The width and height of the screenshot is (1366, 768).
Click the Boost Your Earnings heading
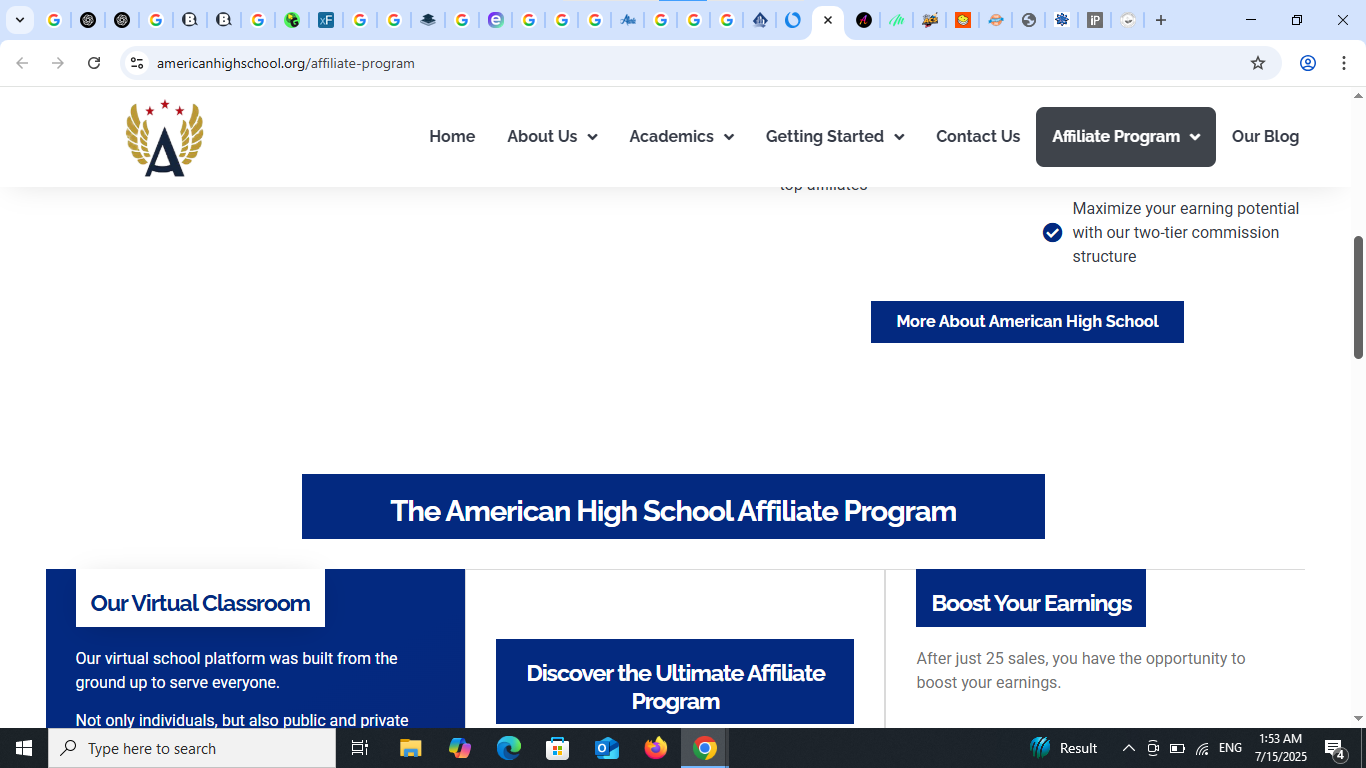[x=1031, y=603]
